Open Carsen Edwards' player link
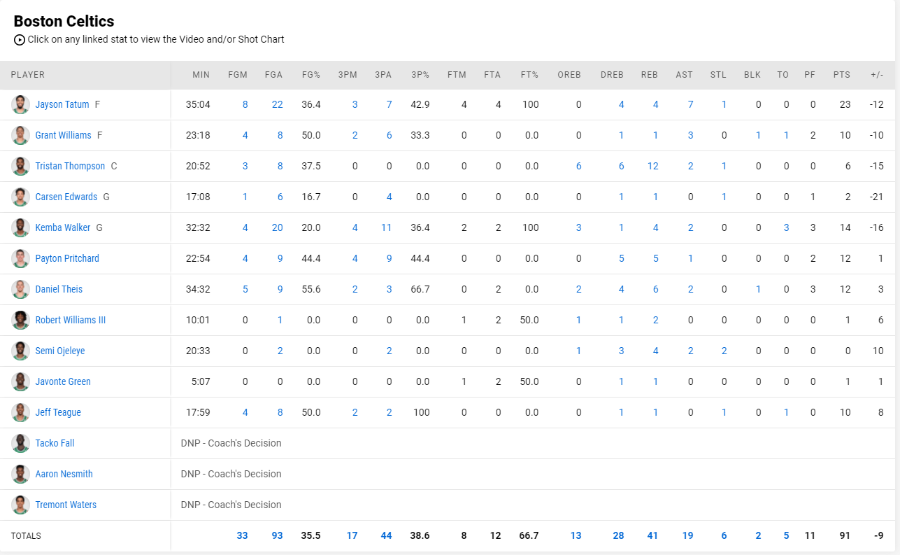The width and height of the screenshot is (900, 555). (66, 197)
